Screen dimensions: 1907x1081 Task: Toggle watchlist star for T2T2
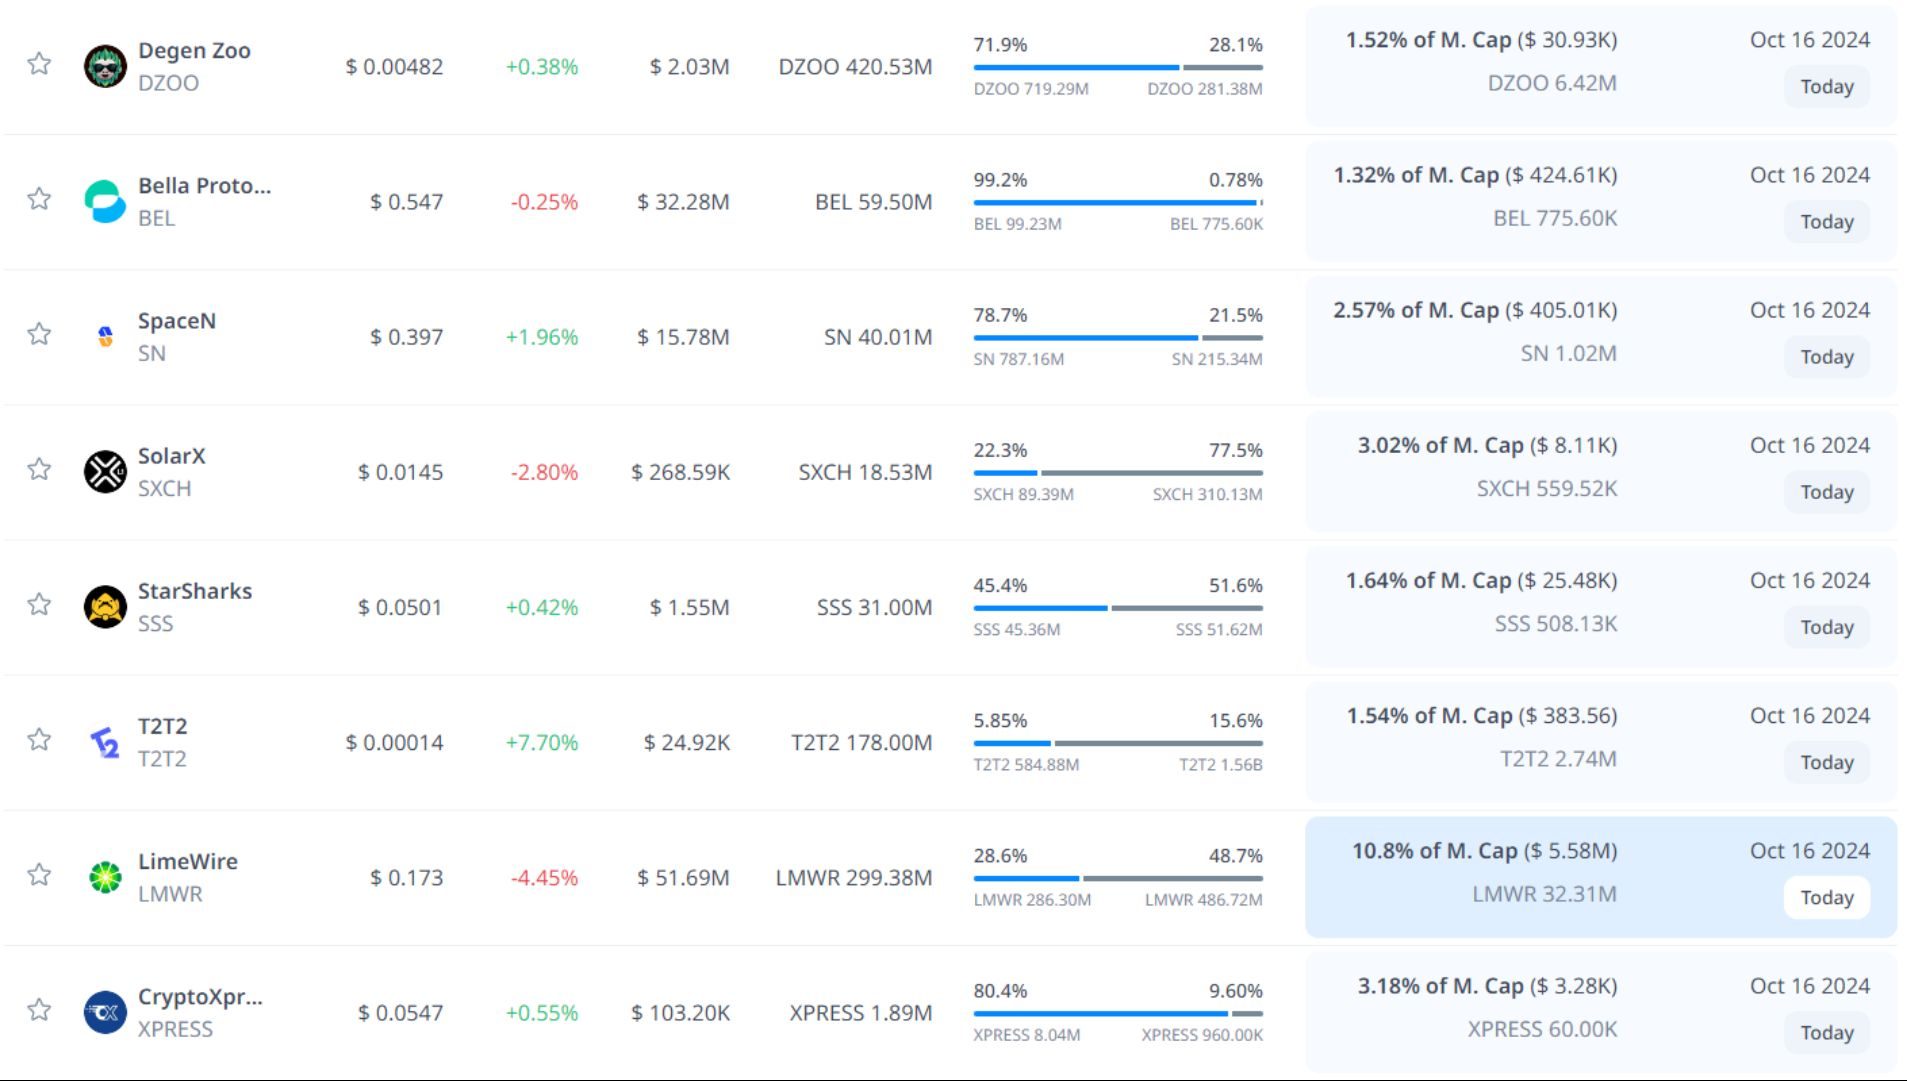(x=39, y=740)
